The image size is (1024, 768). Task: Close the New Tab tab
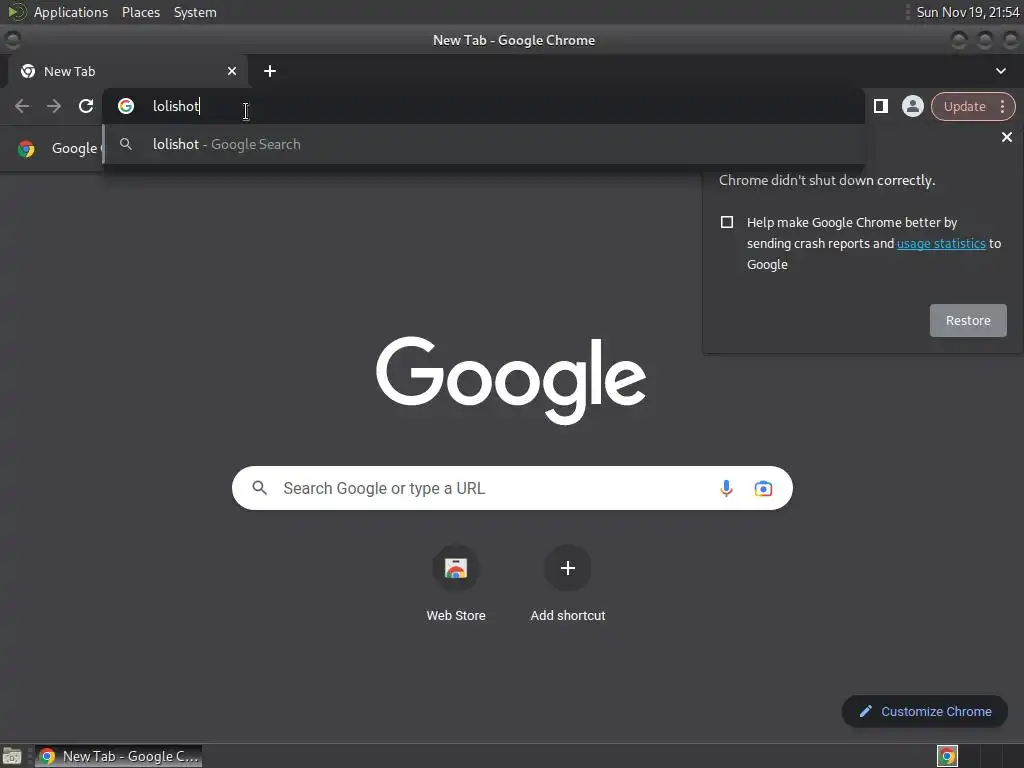[x=232, y=71]
